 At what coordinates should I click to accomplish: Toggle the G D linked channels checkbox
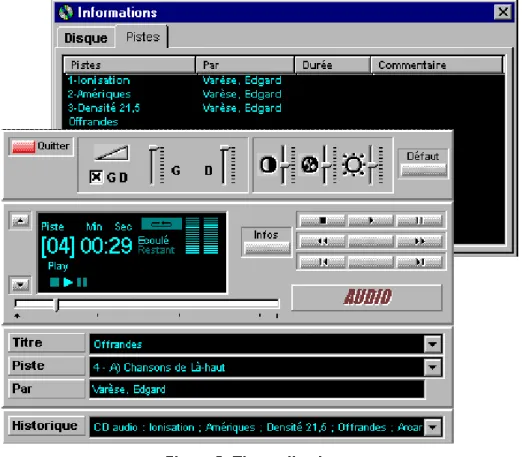coord(96,177)
